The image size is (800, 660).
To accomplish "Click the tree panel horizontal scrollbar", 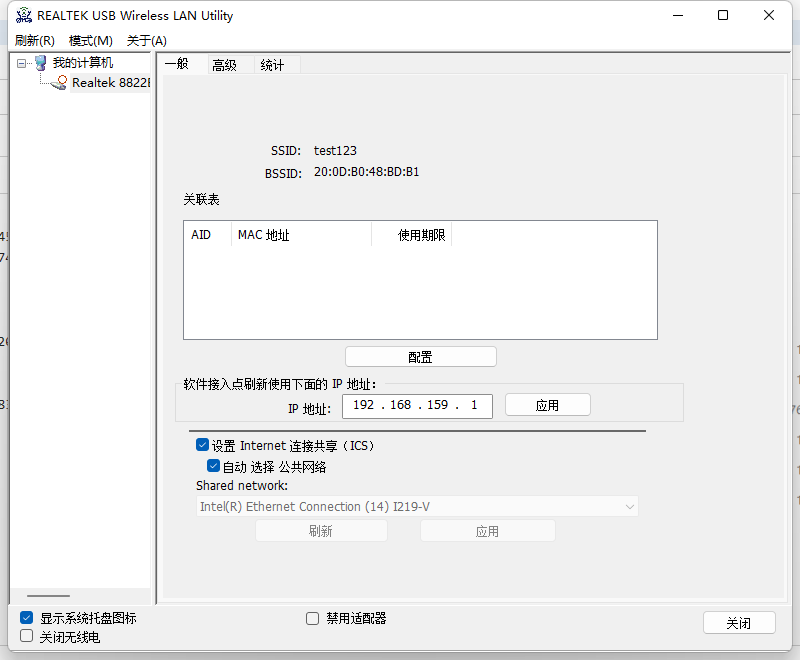I will coord(48,596).
